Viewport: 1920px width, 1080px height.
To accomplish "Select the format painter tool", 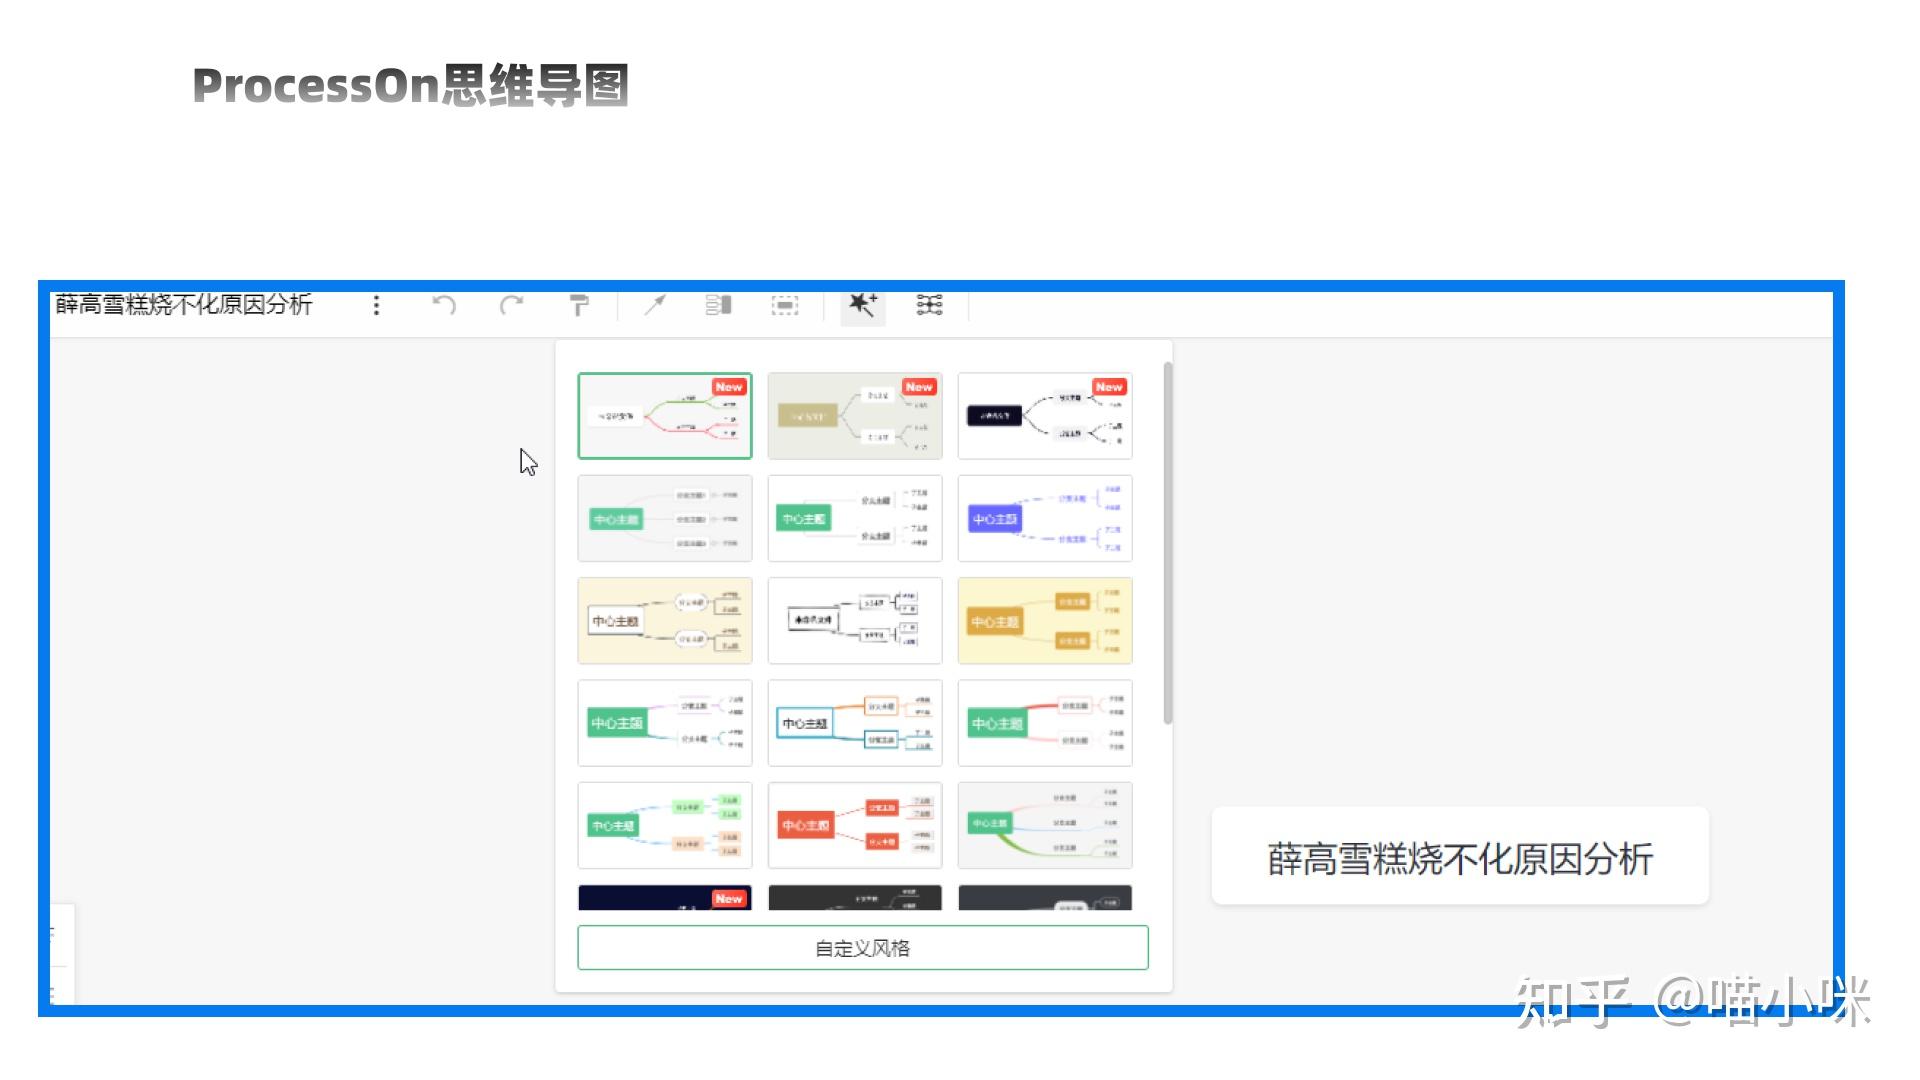I will coord(579,305).
